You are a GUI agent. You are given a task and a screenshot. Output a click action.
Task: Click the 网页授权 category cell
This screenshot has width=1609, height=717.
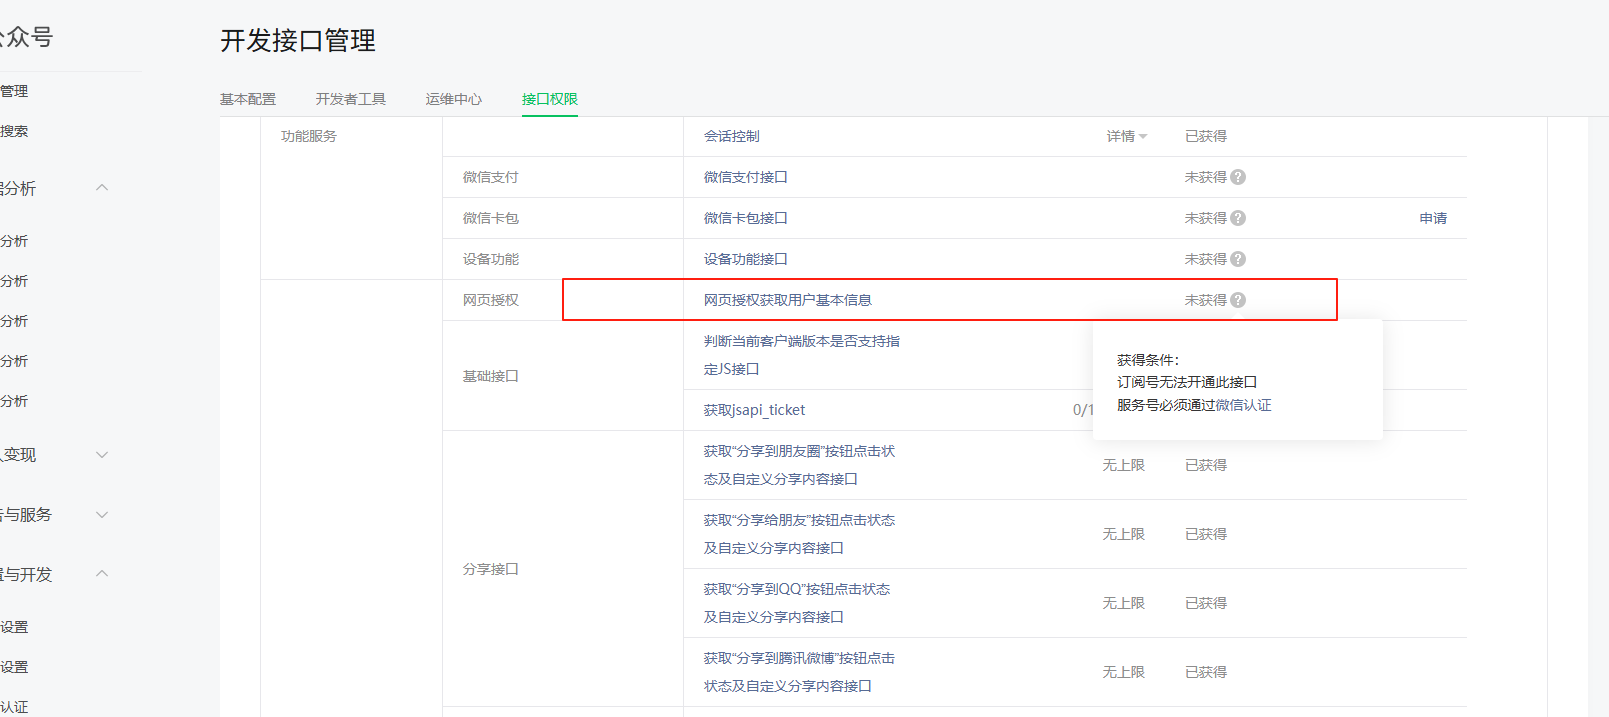tap(491, 300)
